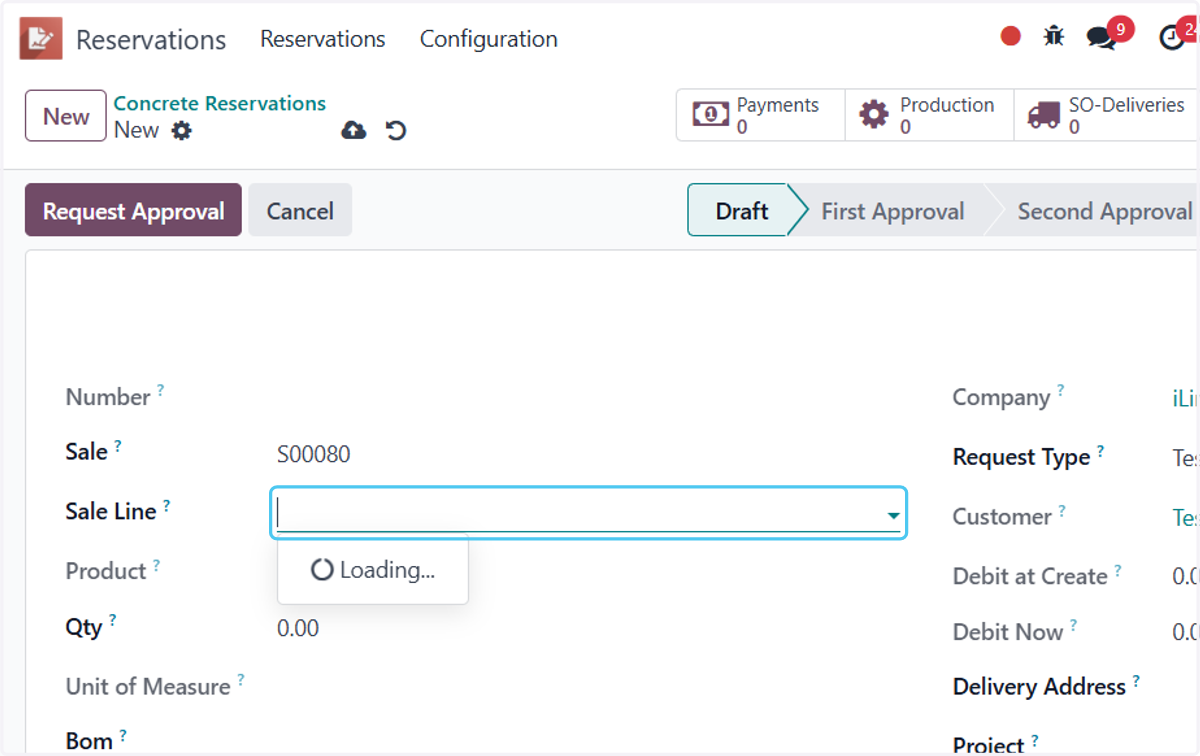Screen dimensions: 1200x756
Task: Click the Delivery Address field label
Action: click(1039, 687)
